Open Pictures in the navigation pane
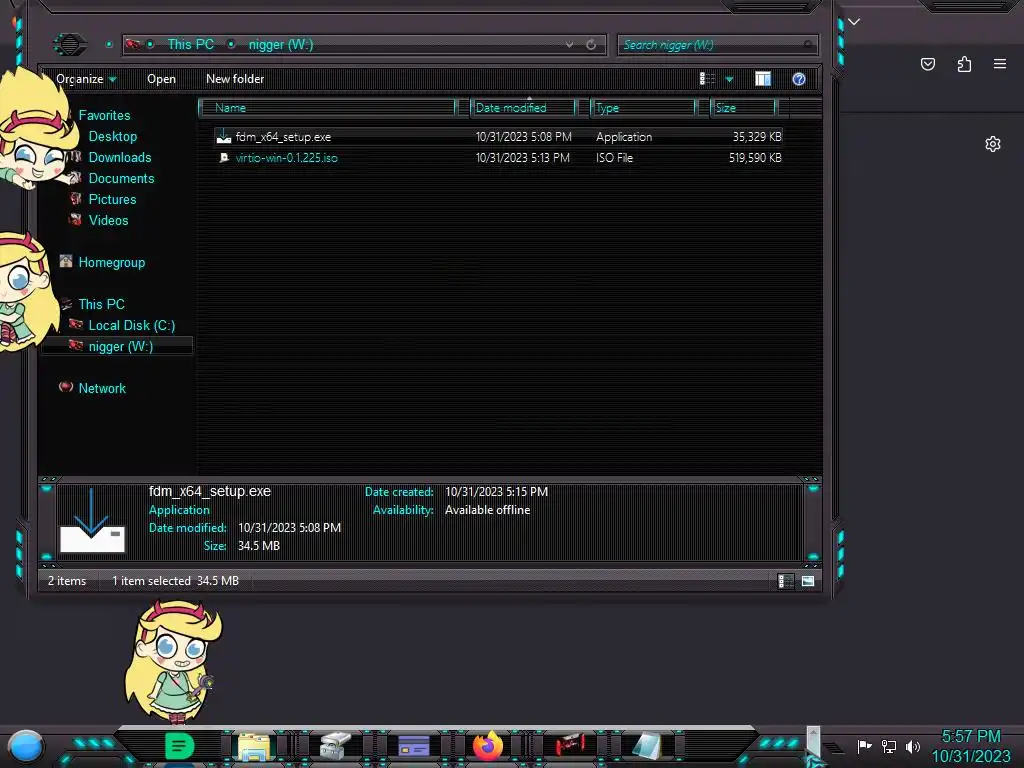The height and width of the screenshot is (768, 1024). pyautogui.click(x=112, y=199)
